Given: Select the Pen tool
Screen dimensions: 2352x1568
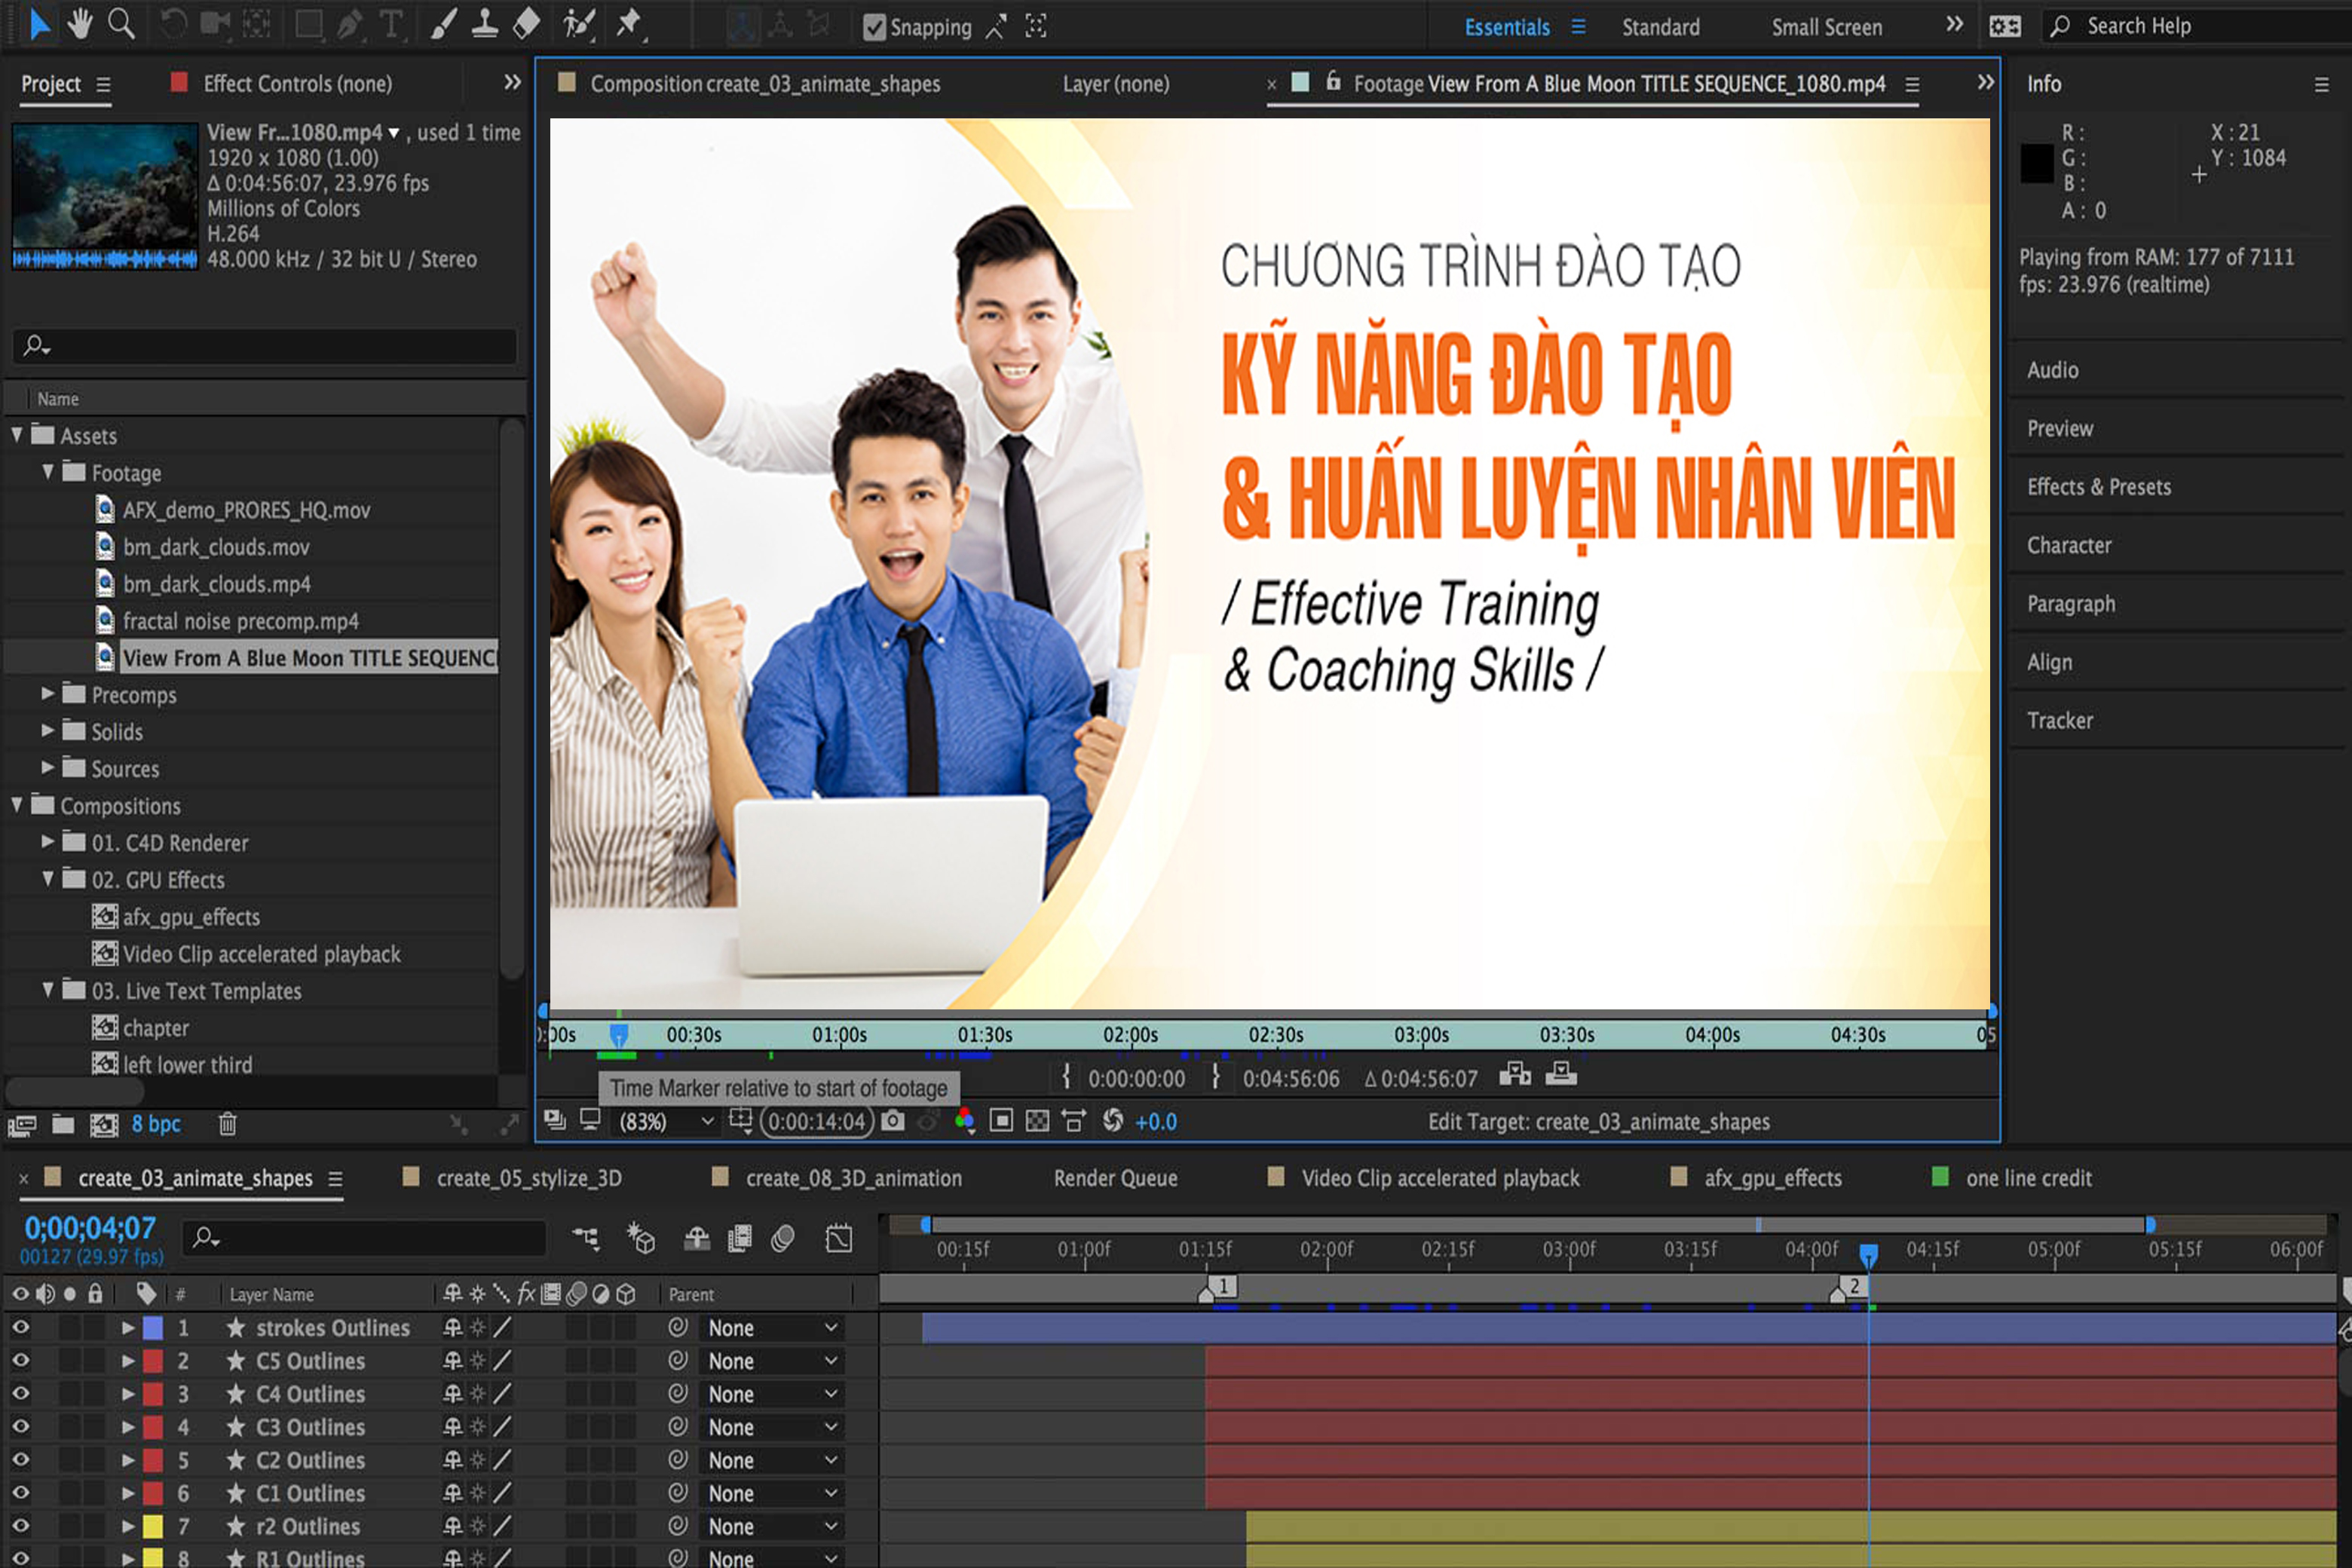Looking at the screenshot, I should (x=349, y=24).
